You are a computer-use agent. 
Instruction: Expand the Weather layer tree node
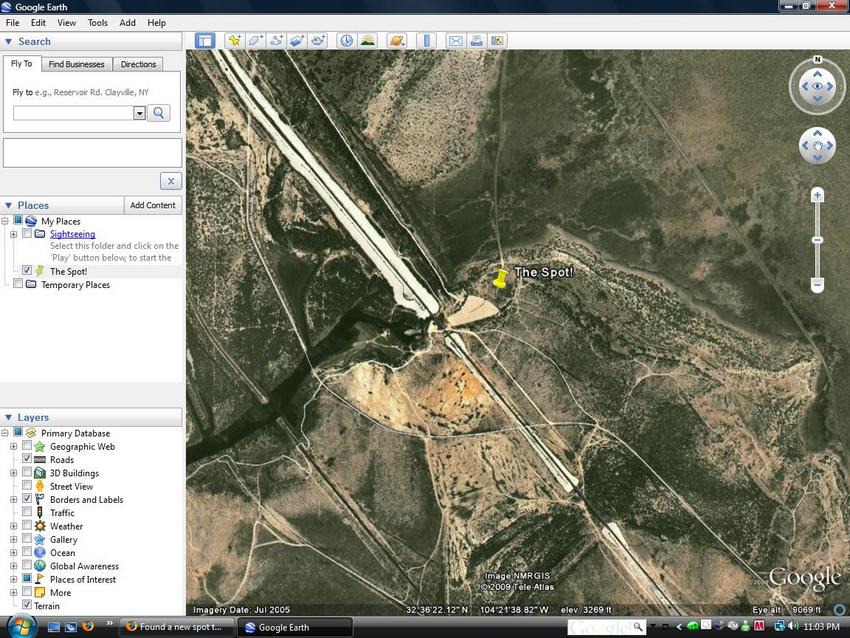(x=14, y=526)
